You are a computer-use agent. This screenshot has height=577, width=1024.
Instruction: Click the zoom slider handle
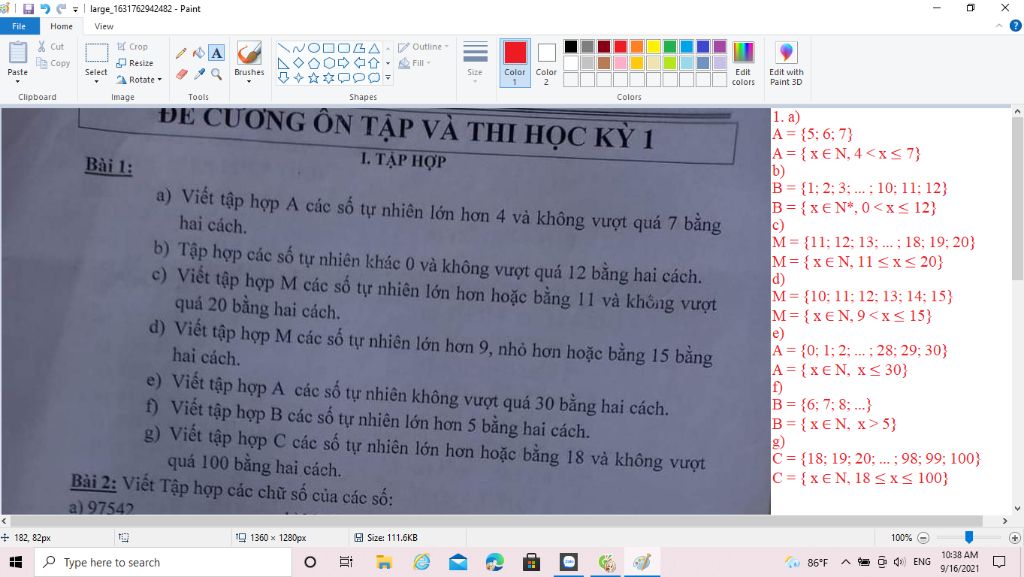[x=969, y=537]
